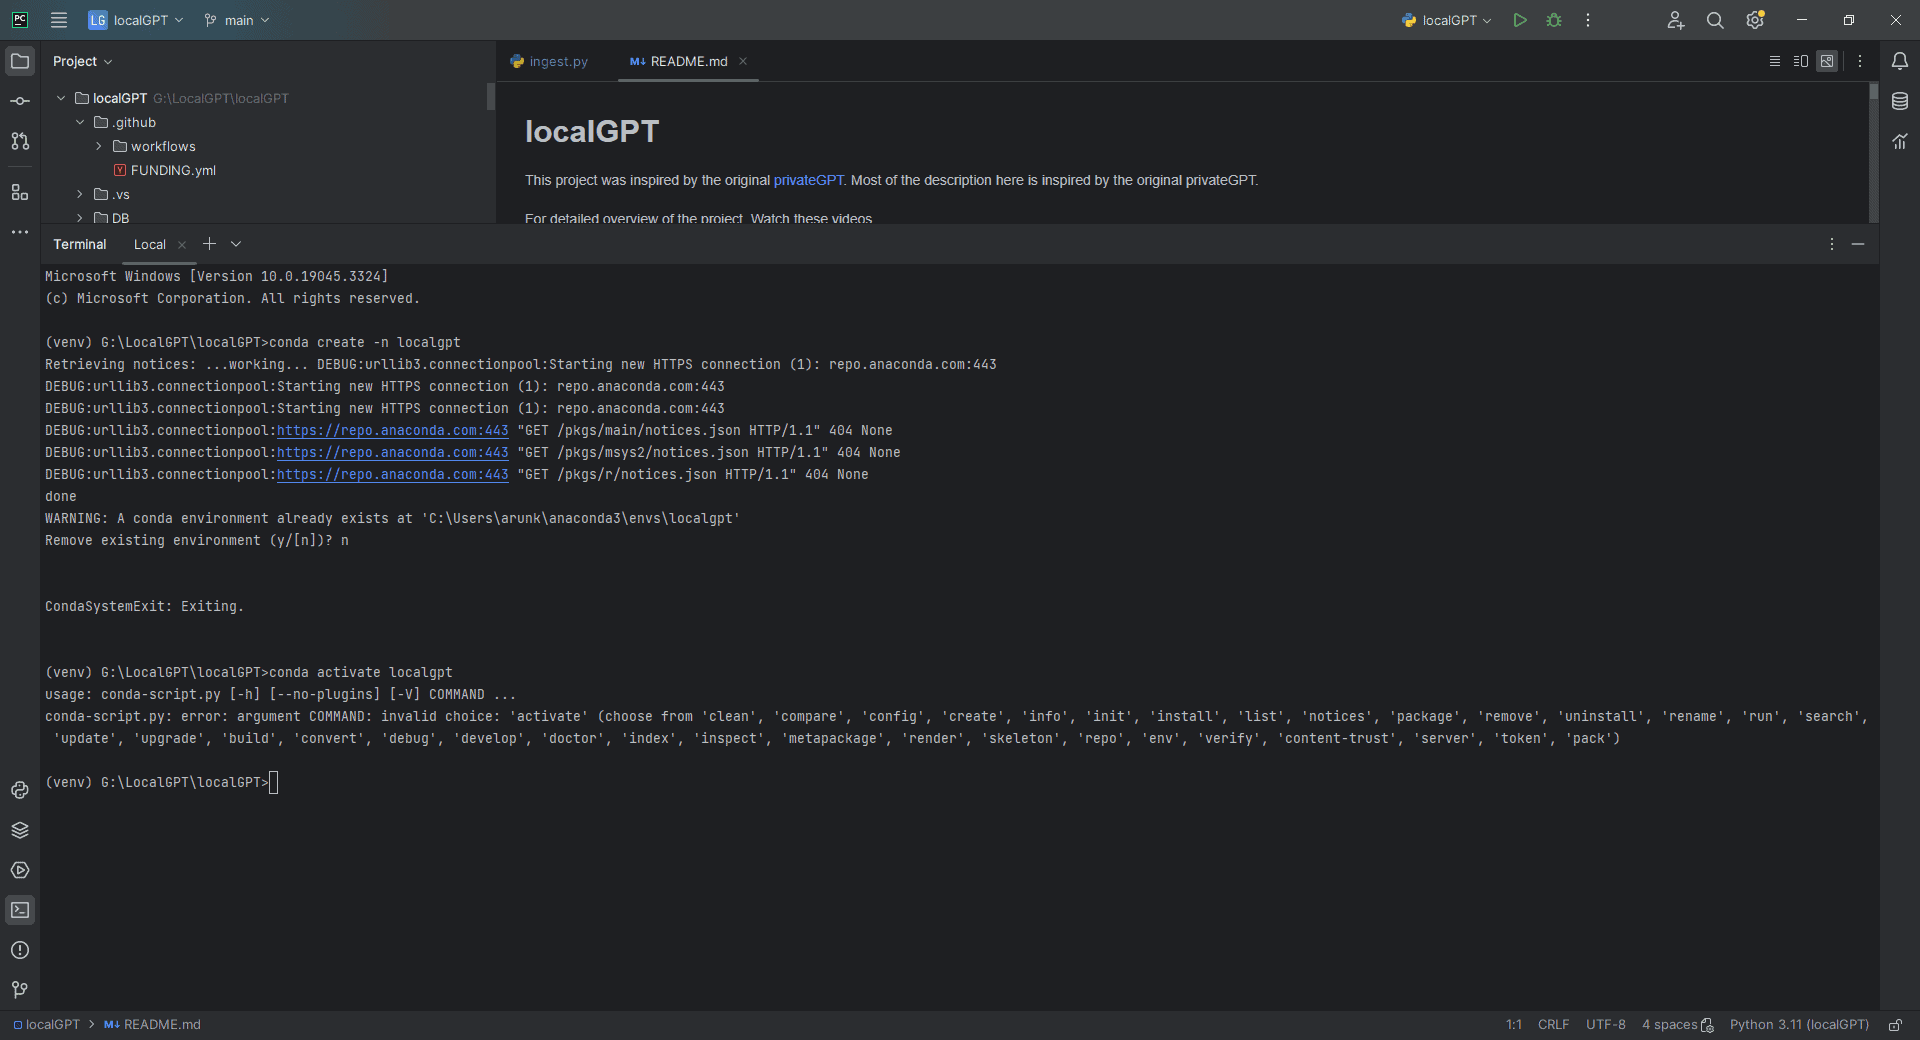The height and width of the screenshot is (1040, 1920).
Task: Open the Structure tool window
Action: 20,192
